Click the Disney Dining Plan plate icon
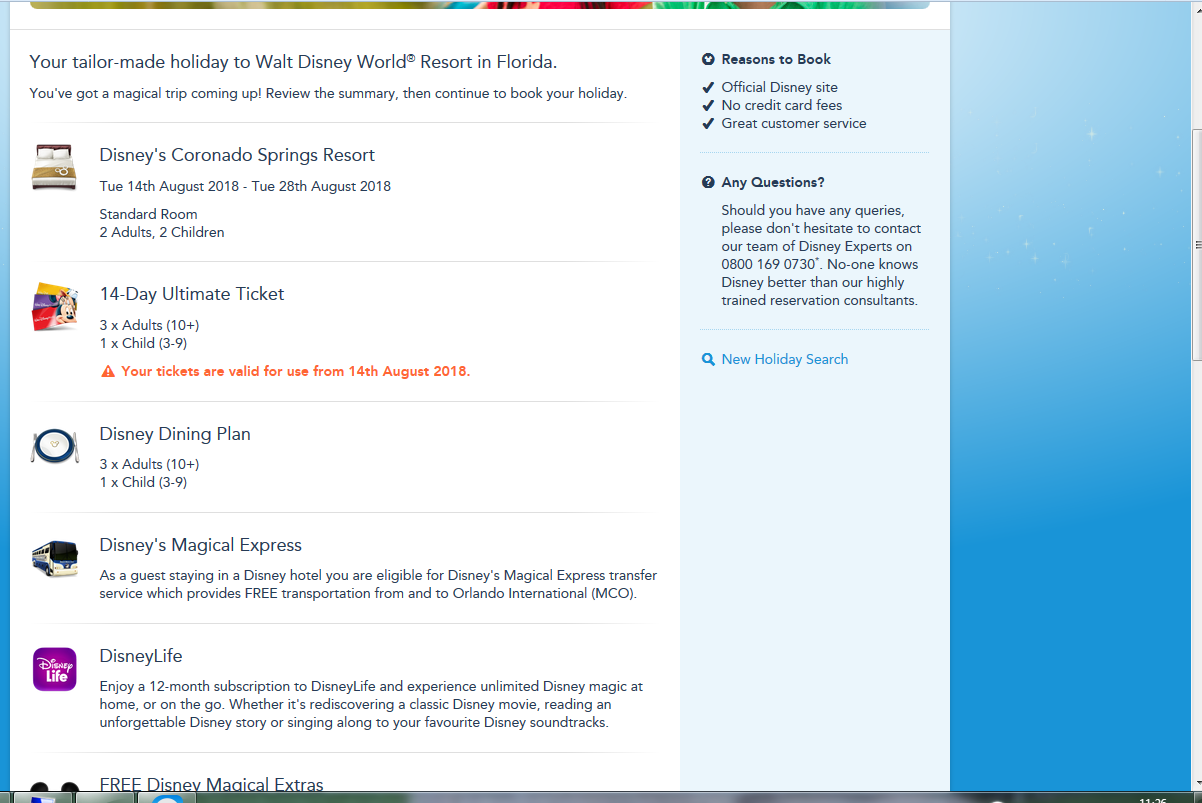The height and width of the screenshot is (803, 1202). pyautogui.click(x=54, y=445)
